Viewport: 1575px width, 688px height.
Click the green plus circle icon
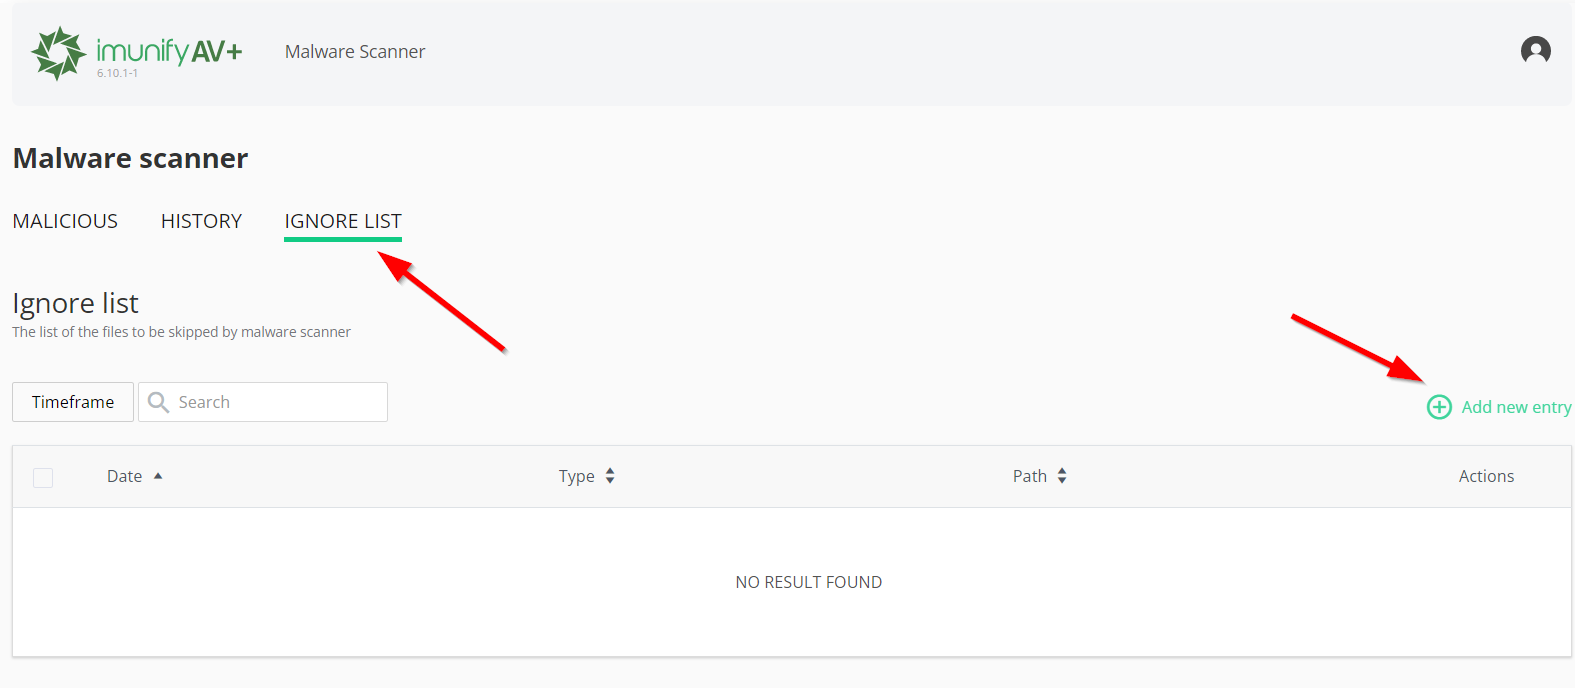pyautogui.click(x=1439, y=407)
